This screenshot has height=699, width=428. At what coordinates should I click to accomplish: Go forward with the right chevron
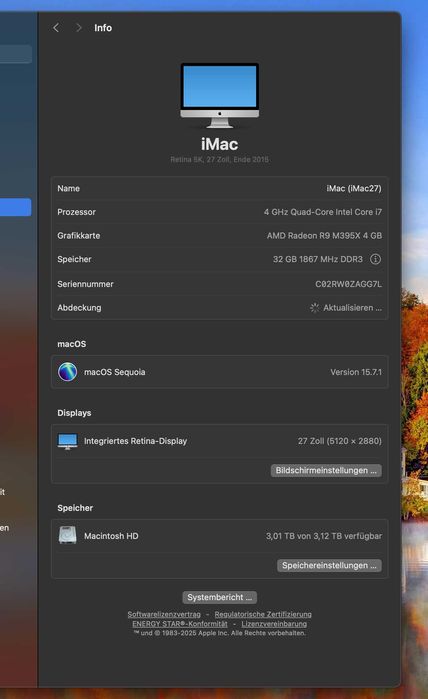coord(79,28)
